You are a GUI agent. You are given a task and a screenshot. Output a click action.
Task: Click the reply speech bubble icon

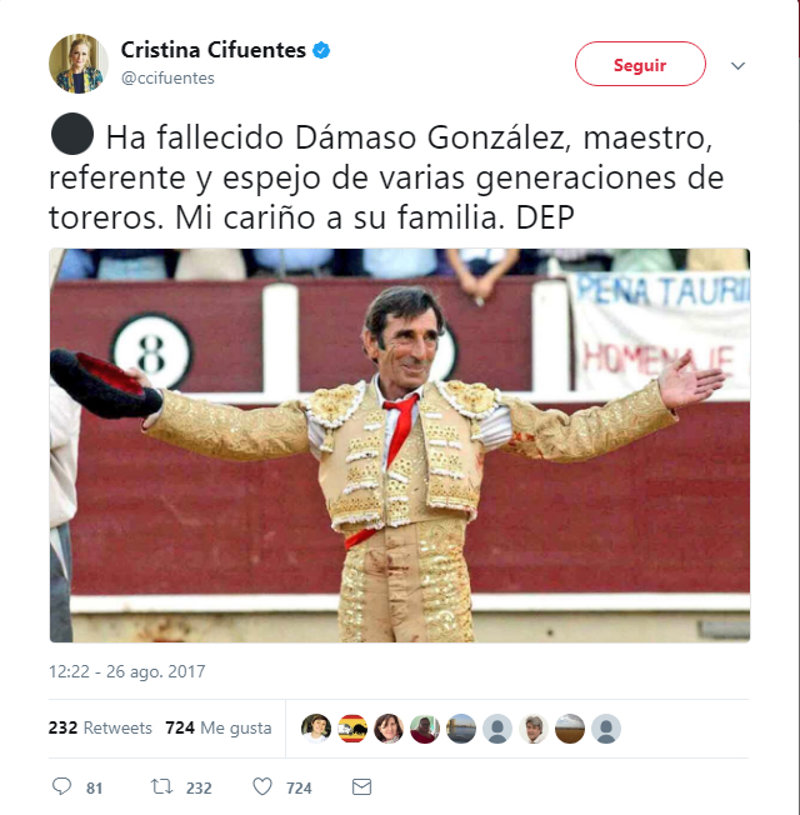coord(62,786)
